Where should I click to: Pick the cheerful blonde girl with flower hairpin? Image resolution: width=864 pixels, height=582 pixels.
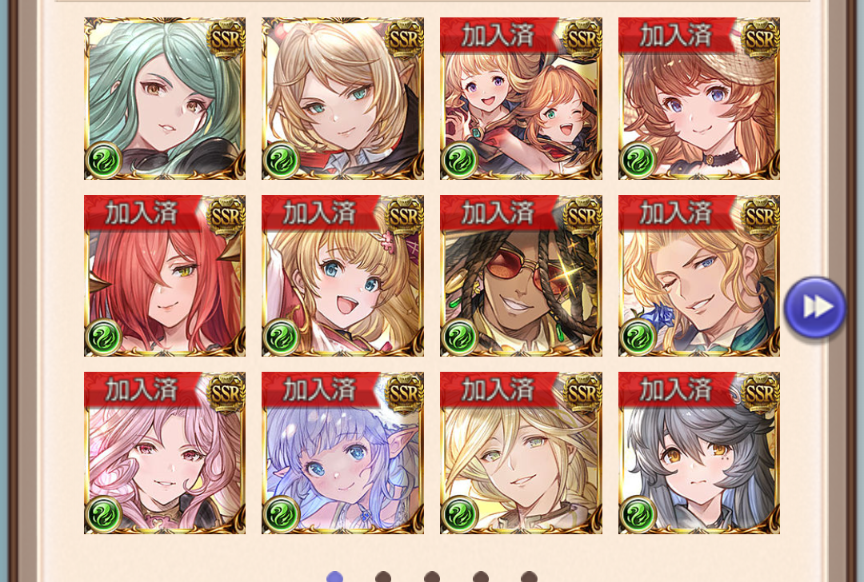(x=343, y=276)
